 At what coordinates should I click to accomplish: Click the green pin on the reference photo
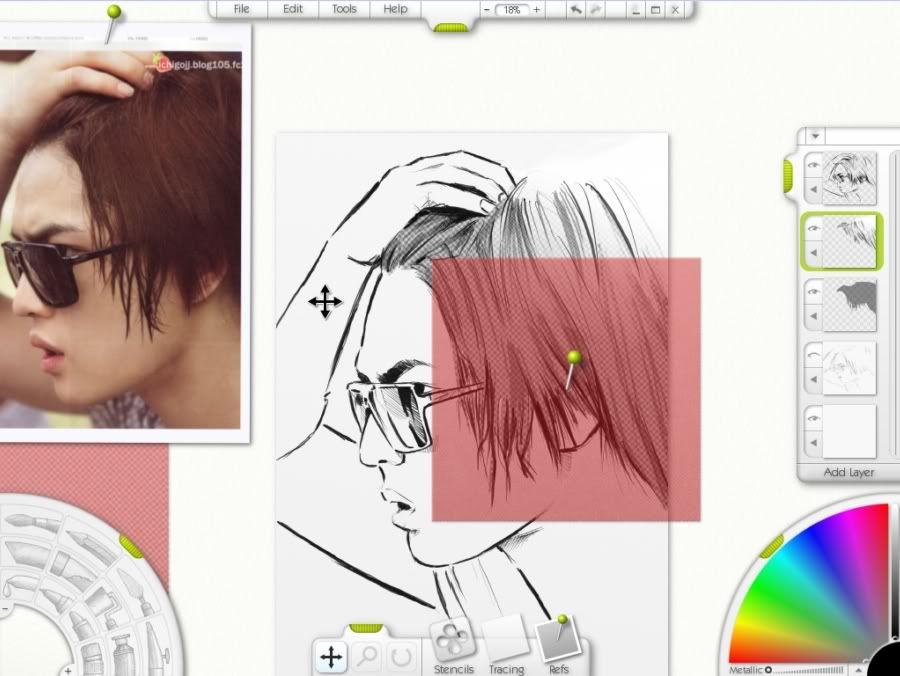coord(114,11)
